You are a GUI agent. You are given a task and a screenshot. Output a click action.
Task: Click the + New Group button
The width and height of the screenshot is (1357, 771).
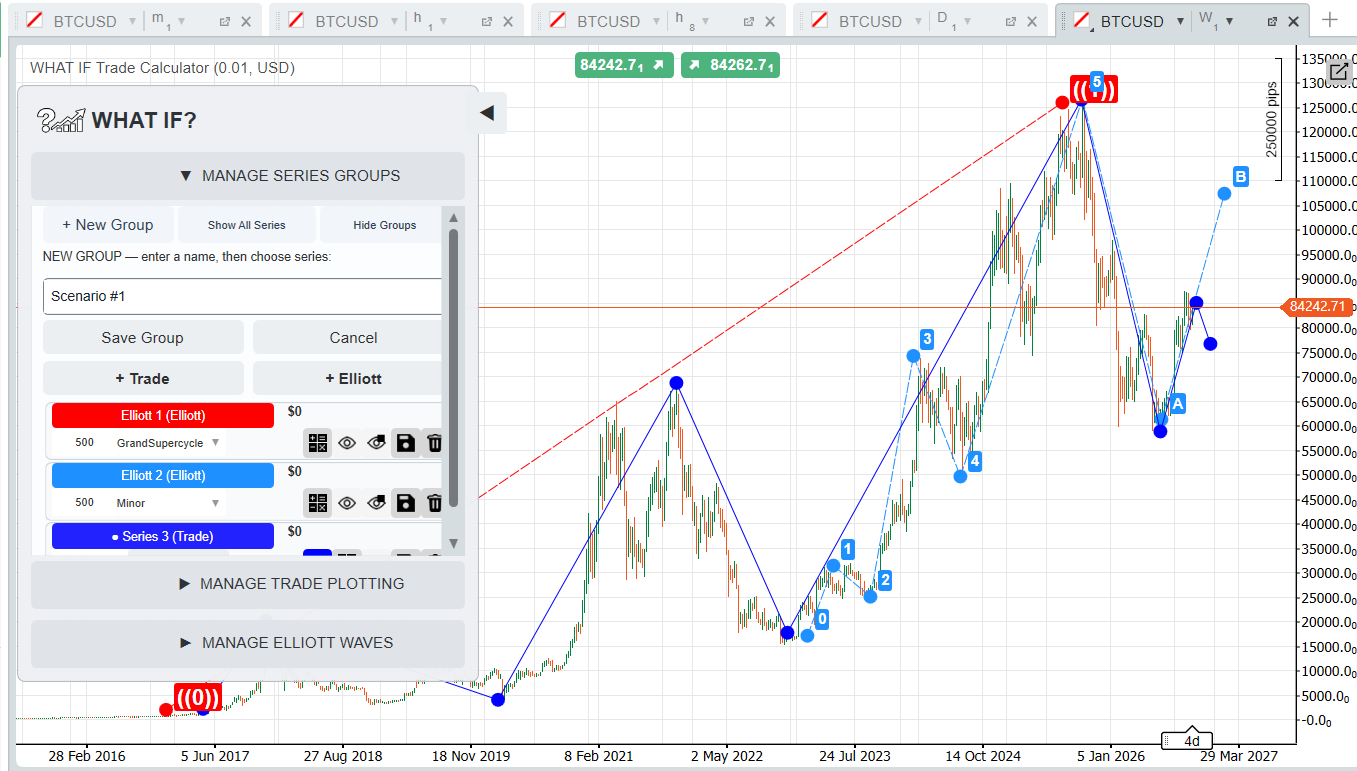108,225
